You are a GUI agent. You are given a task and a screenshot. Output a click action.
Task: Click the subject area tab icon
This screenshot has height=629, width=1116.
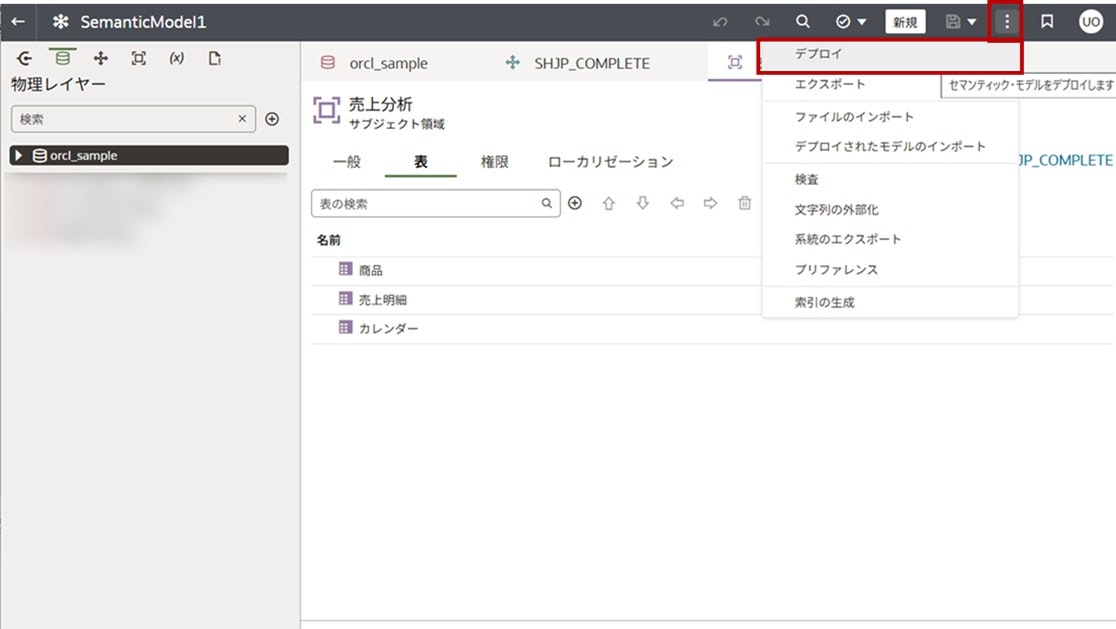click(735, 63)
